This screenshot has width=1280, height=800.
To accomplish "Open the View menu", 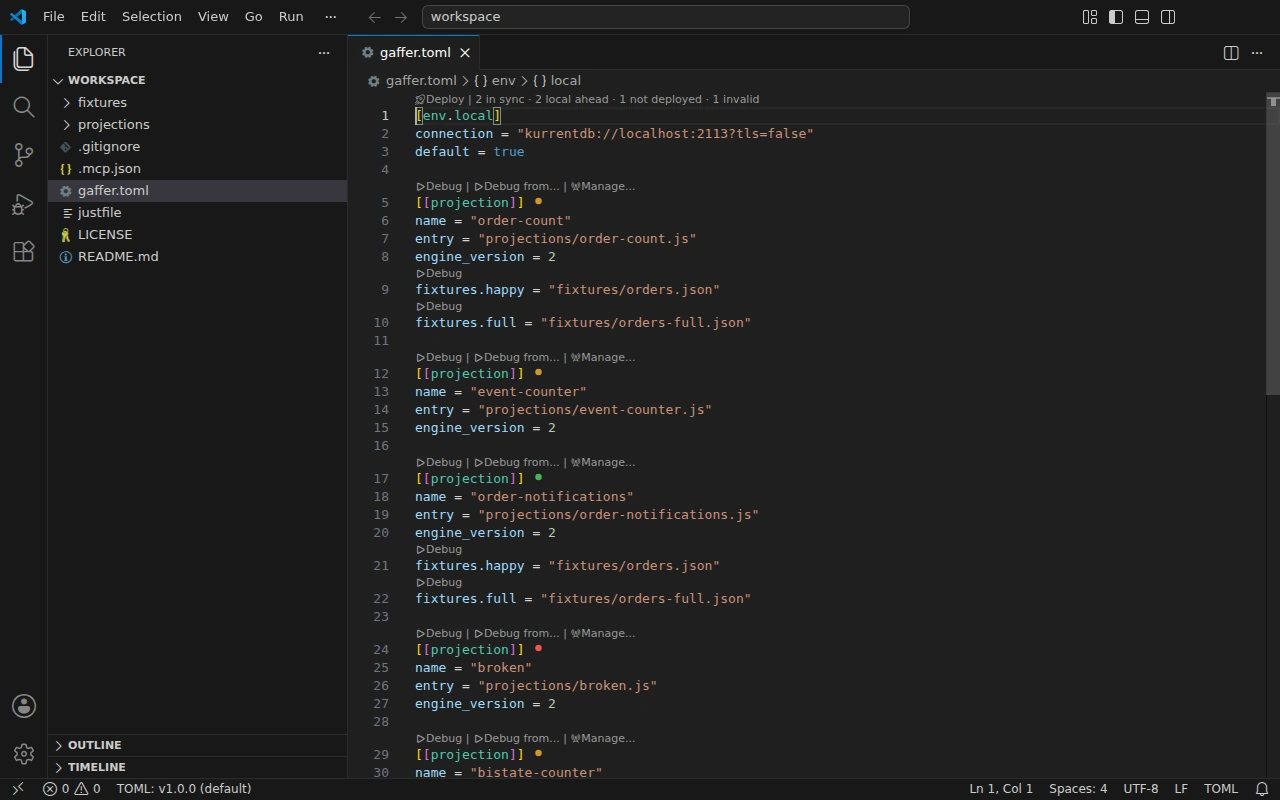I will pyautogui.click(x=213, y=17).
